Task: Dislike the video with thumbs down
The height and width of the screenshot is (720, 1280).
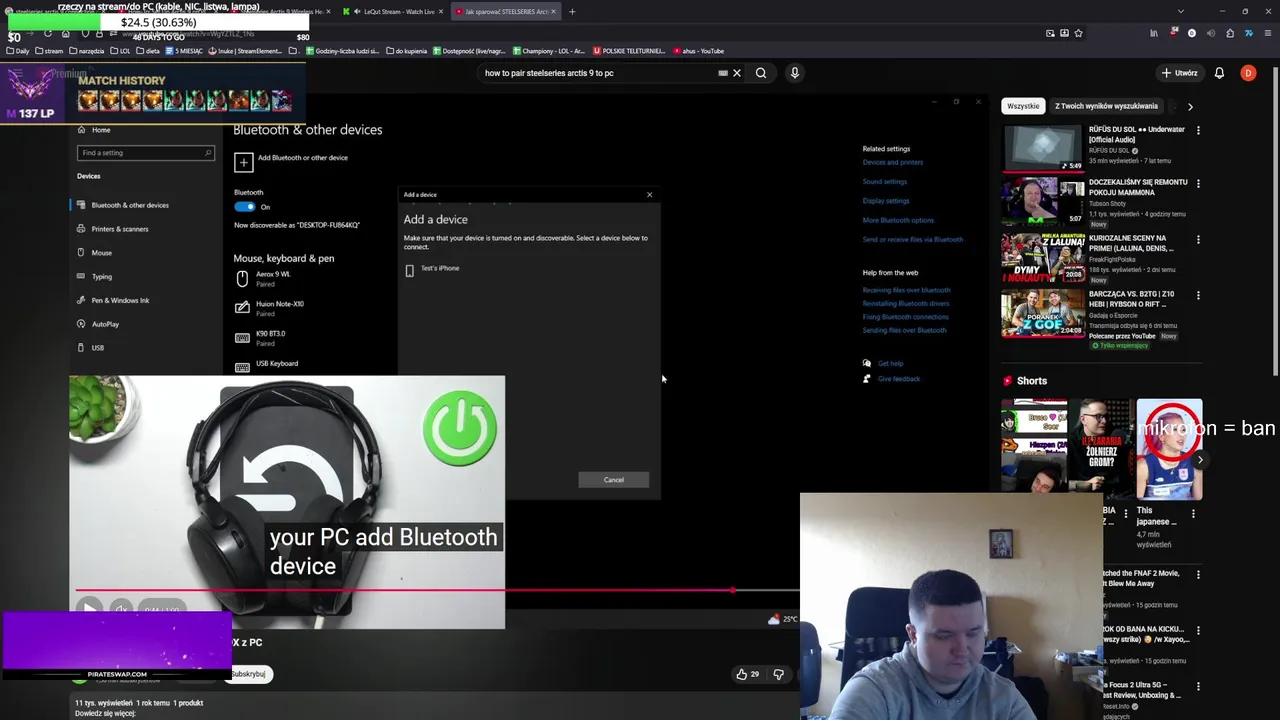Action: [779, 674]
